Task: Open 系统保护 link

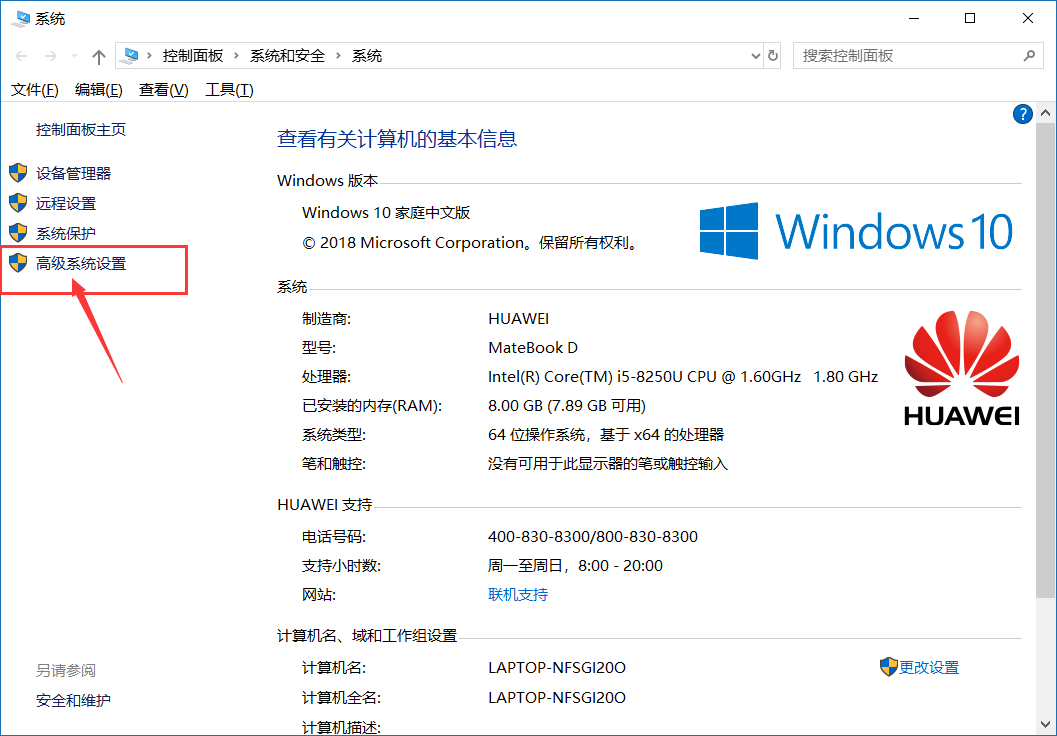Action: pos(66,233)
